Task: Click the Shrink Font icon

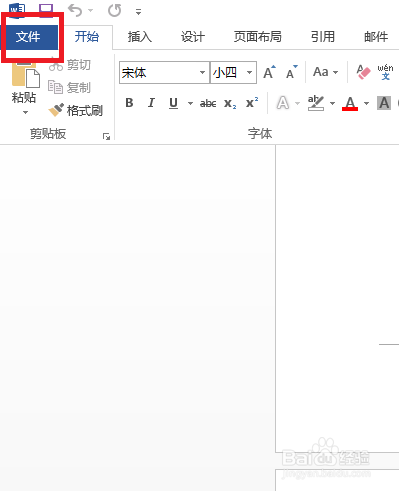Action: 292,72
